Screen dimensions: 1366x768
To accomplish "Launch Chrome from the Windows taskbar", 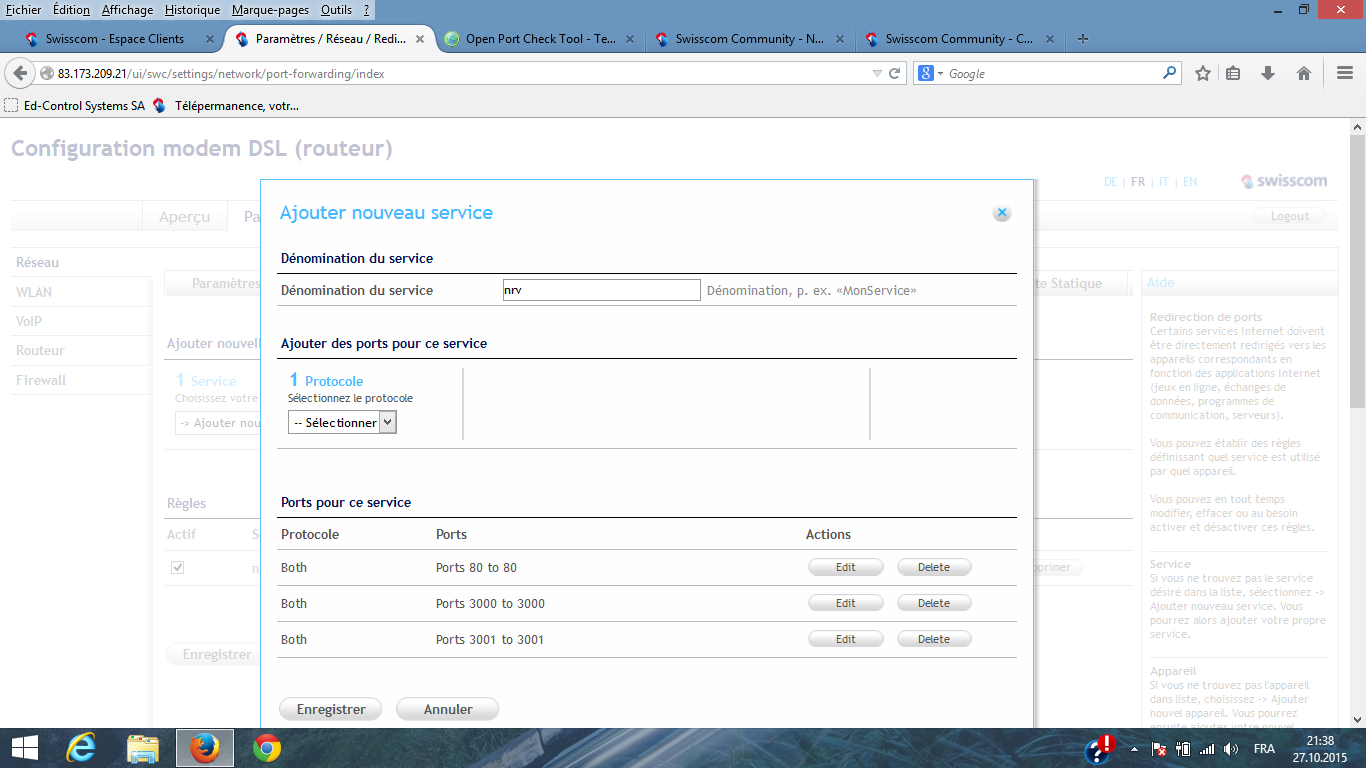I will click(x=266, y=748).
